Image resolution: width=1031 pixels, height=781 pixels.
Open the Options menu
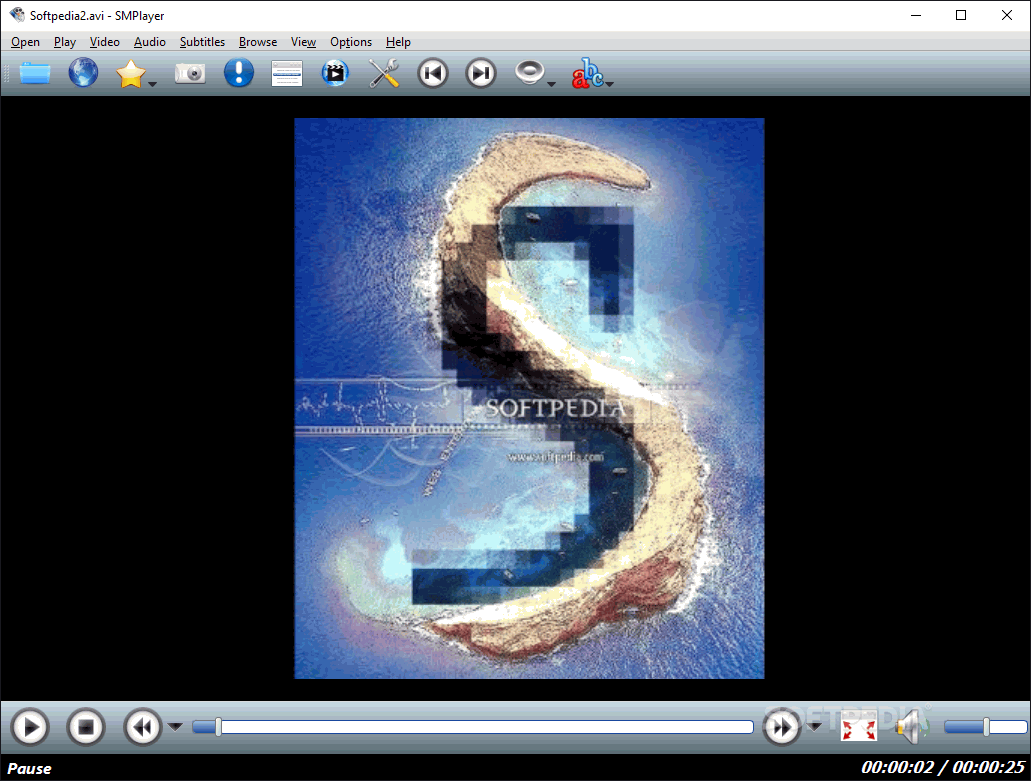tap(350, 42)
